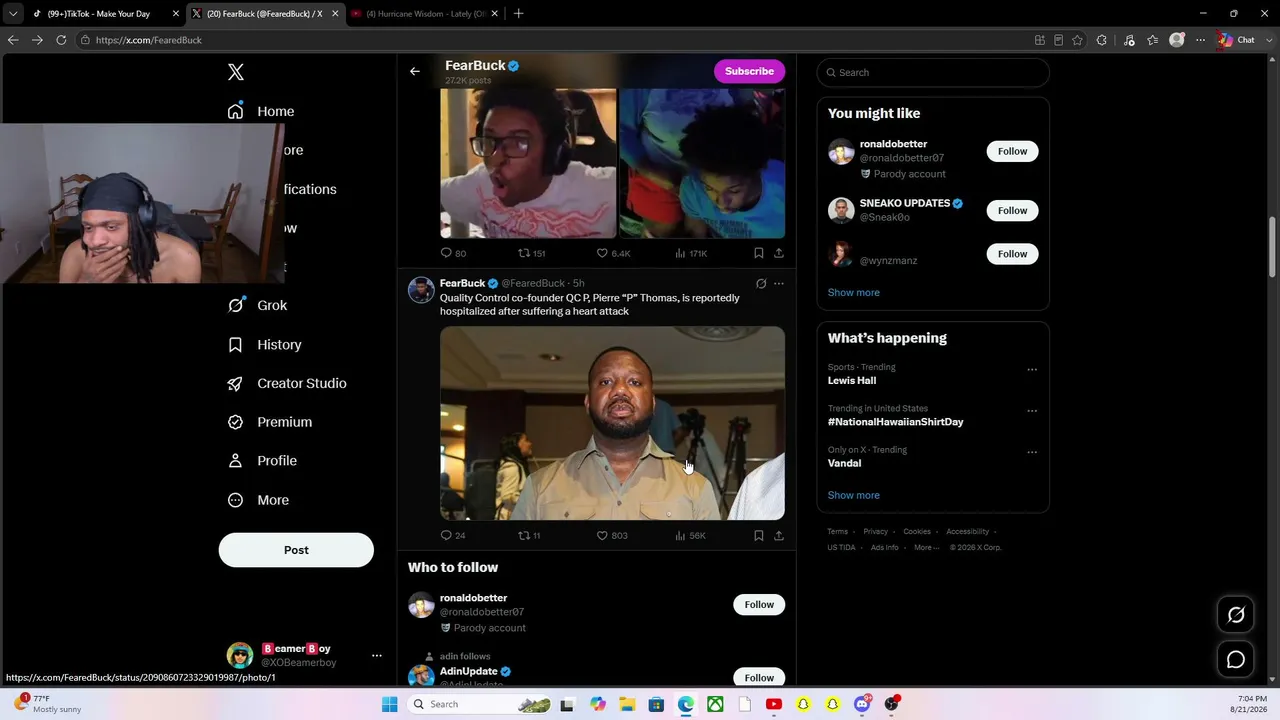The image size is (1280, 720).
Task: Add this page to browser favorites
Action: coord(1077,40)
